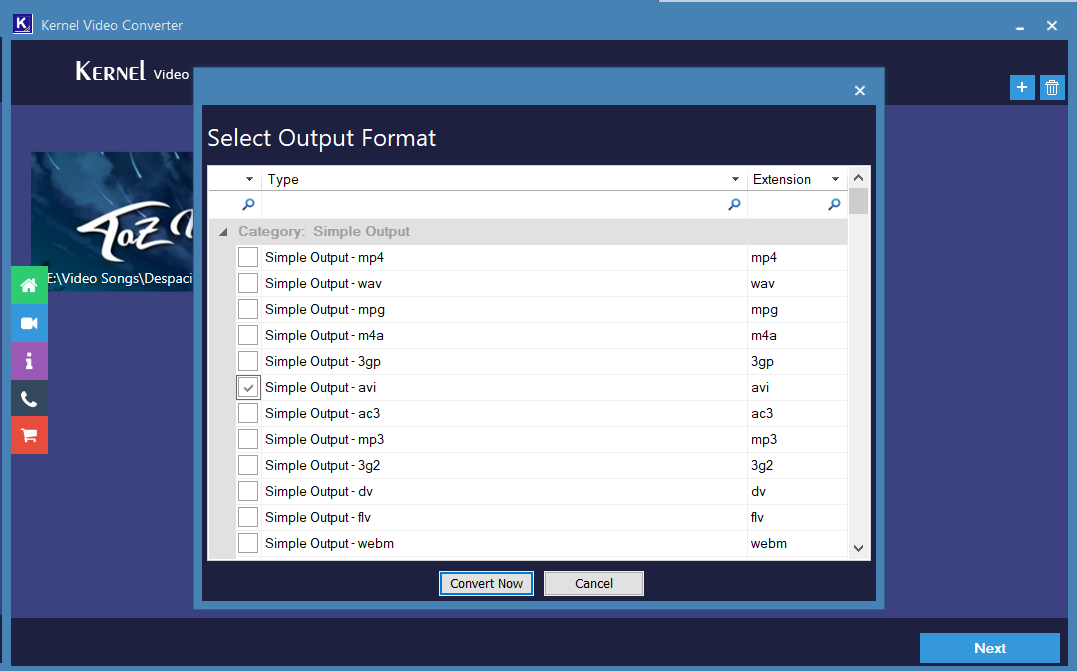Check the Simple Output - mp4 checkbox
The height and width of the screenshot is (671, 1077).
[x=248, y=257]
